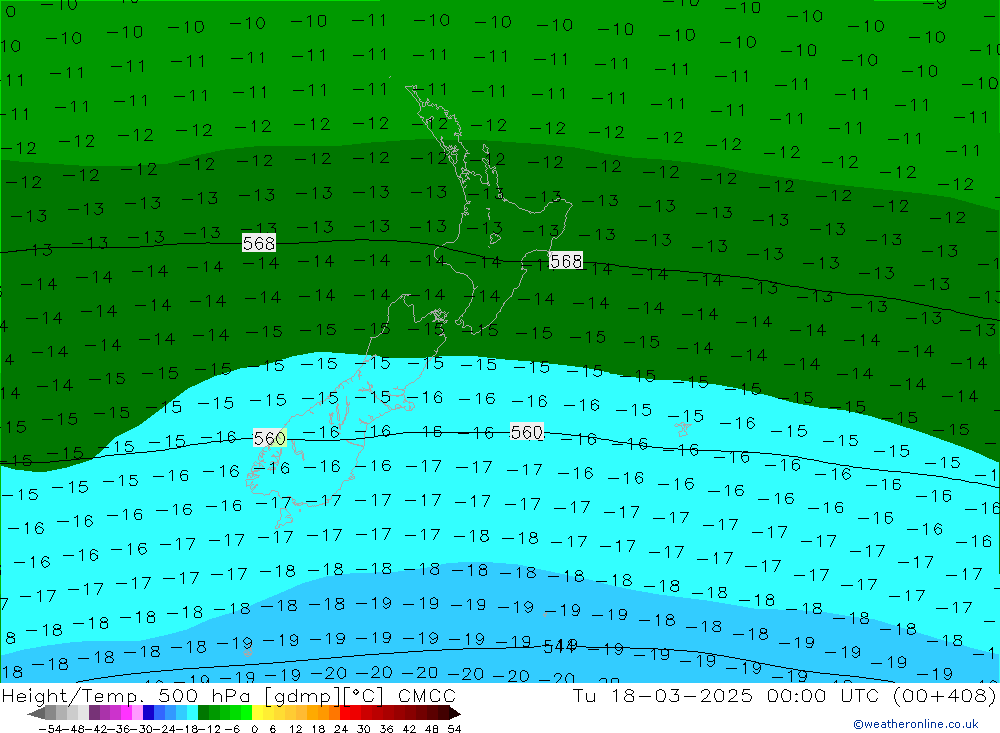This screenshot has width=1000, height=733.
Task: Click the 568 contour label west of North Island
Action: (259, 243)
